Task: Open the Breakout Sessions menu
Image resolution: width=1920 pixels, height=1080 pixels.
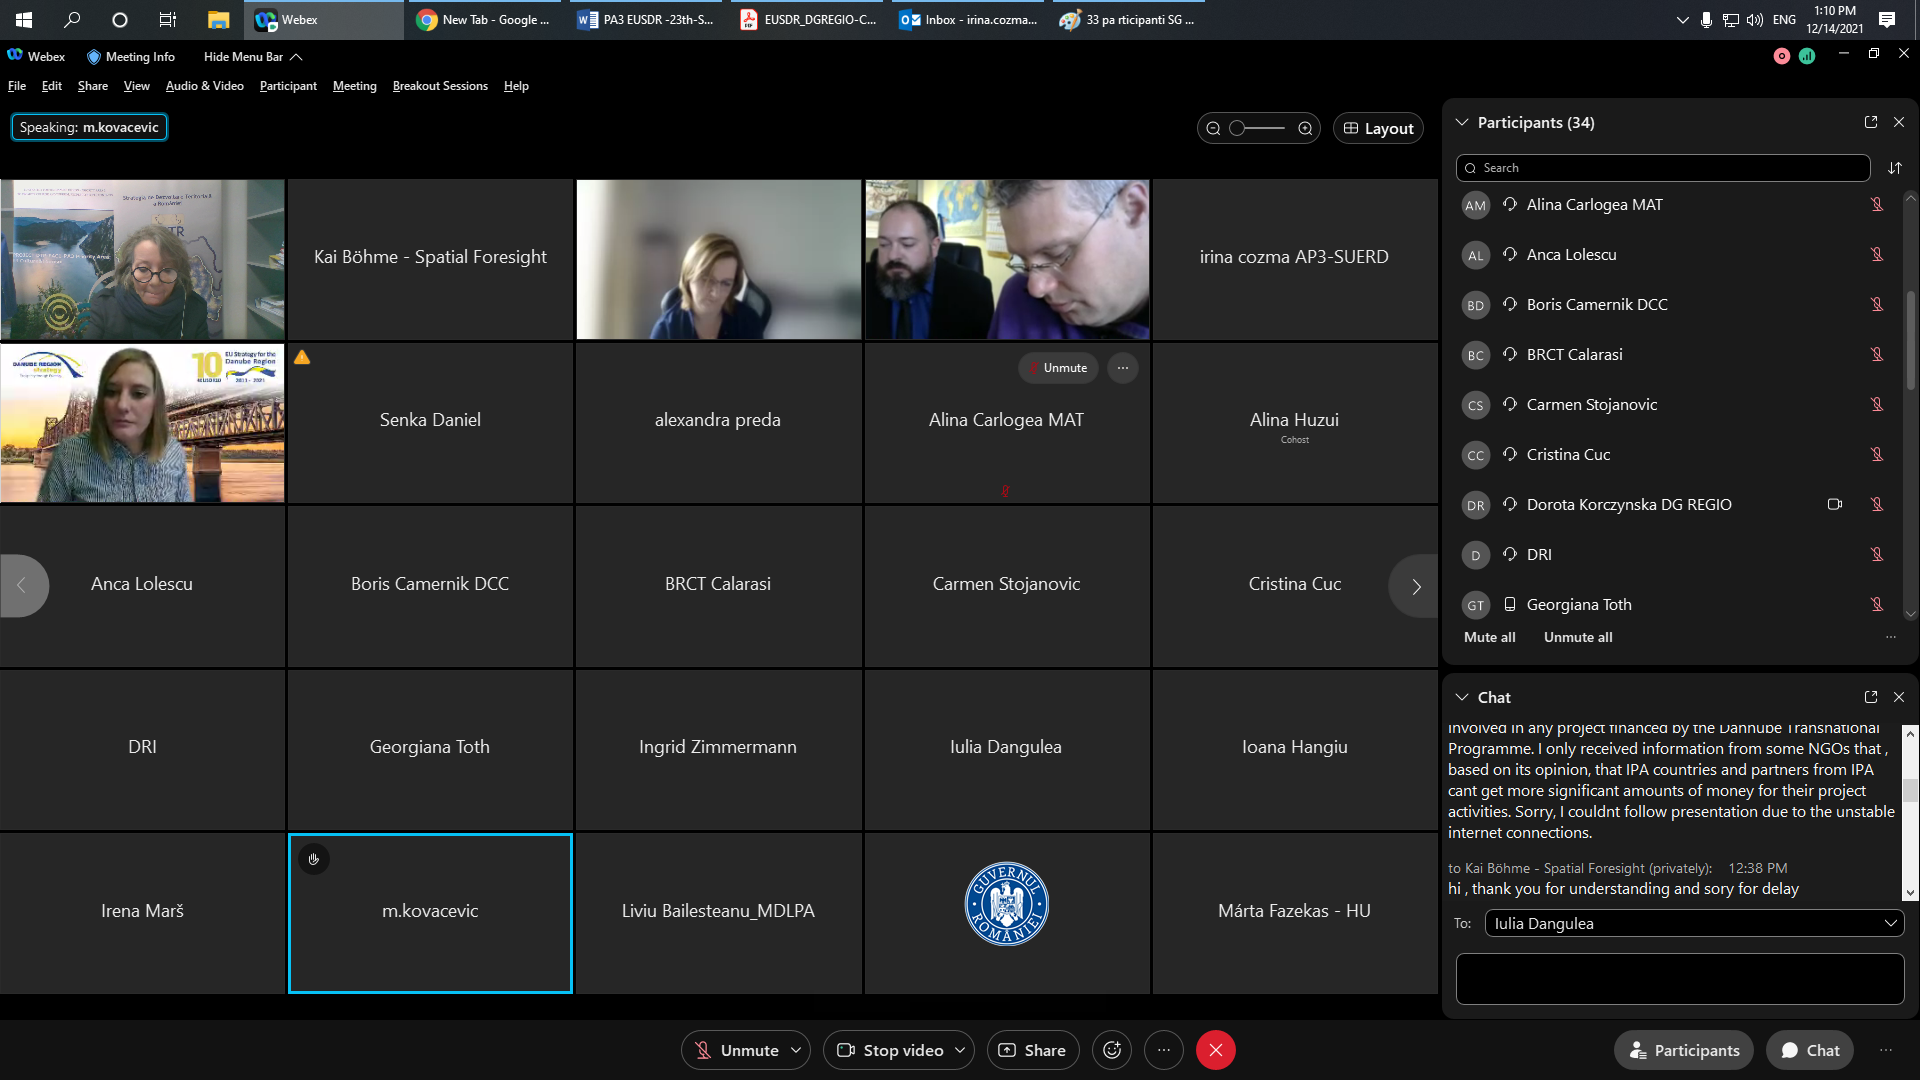Action: coord(440,86)
